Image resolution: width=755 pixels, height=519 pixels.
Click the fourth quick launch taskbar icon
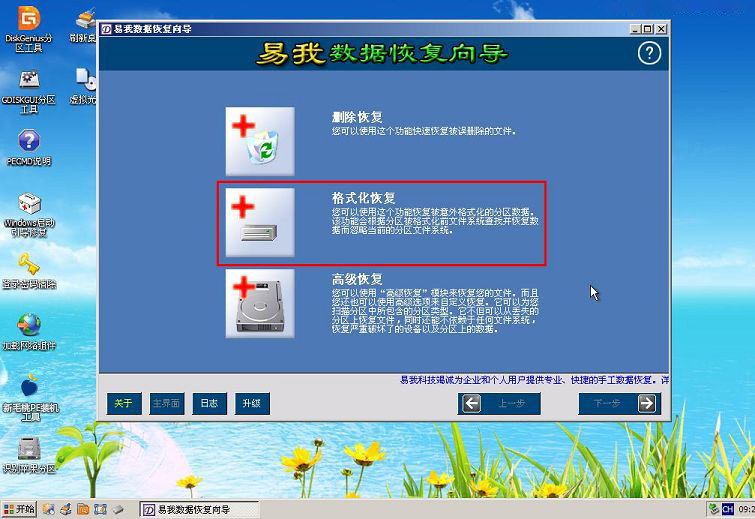tap(100, 509)
